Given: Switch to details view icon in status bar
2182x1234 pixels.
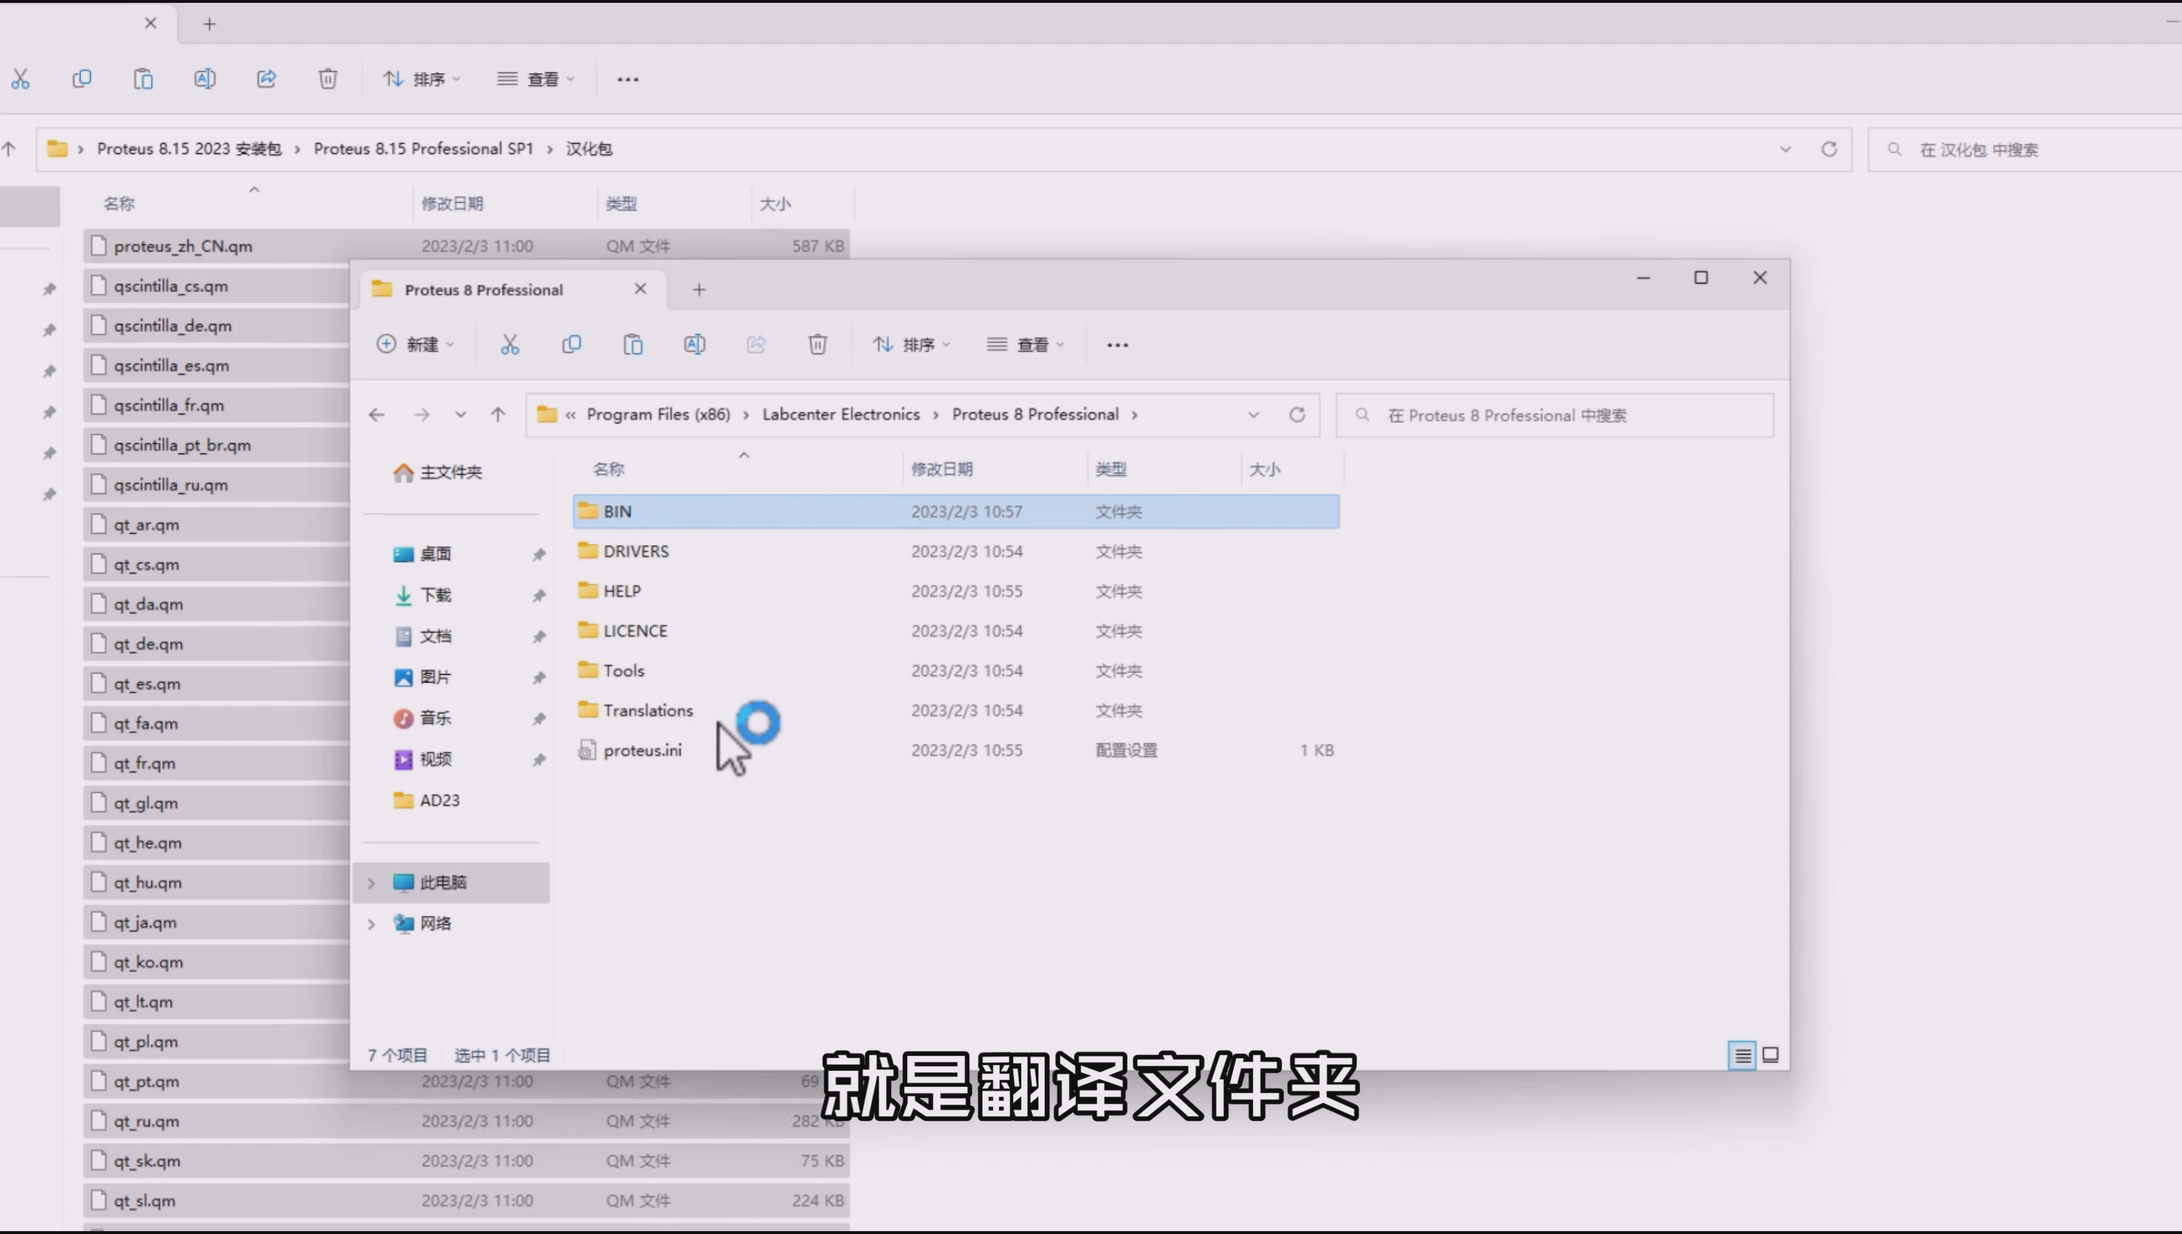Looking at the screenshot, I should coord(1742,1055).
